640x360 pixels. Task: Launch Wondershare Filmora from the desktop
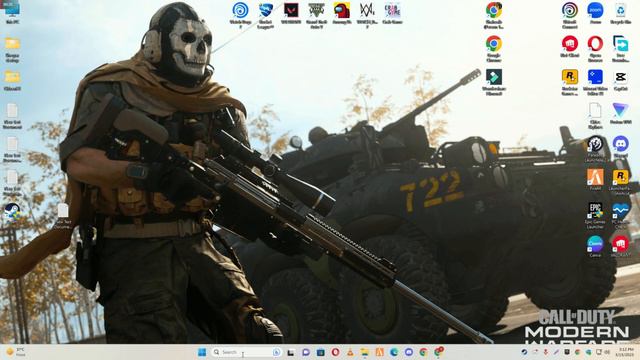[493, 82]
